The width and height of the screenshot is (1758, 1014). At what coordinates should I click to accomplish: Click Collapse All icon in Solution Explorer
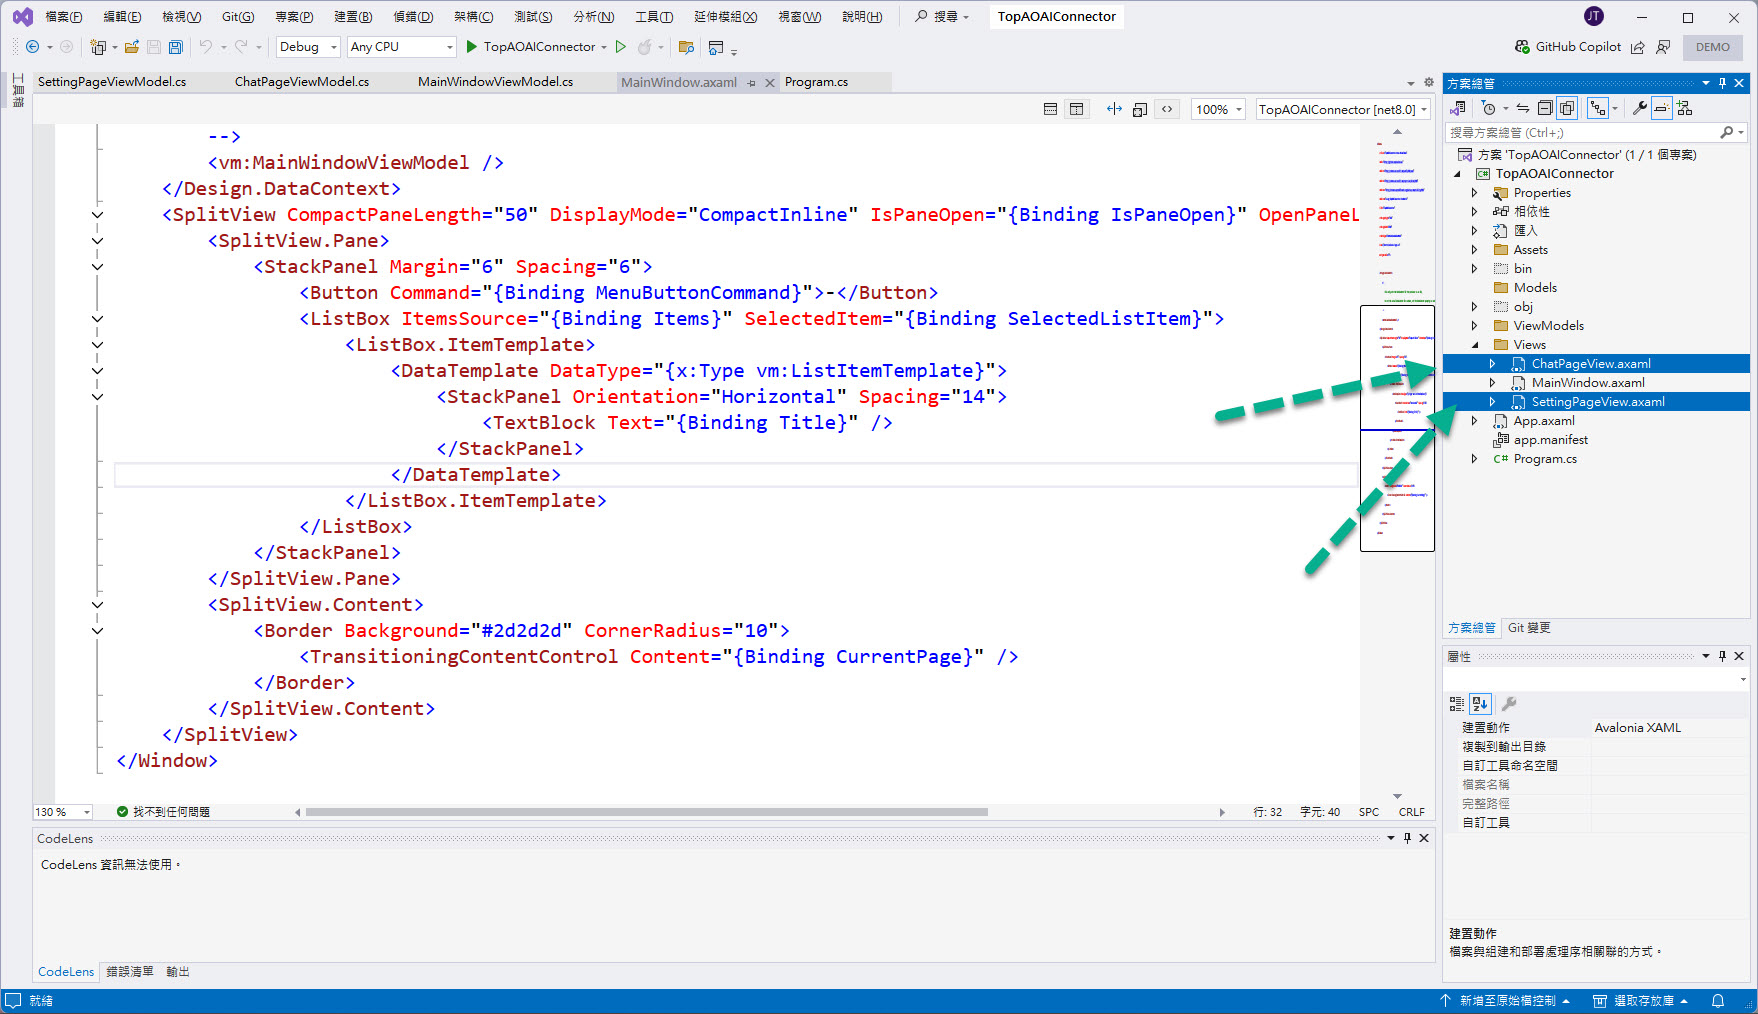[1545, 108]
